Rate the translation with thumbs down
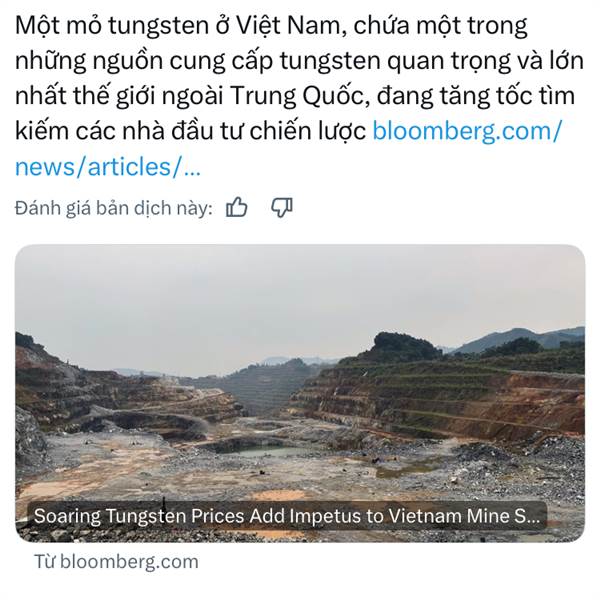 pos(282,208)
